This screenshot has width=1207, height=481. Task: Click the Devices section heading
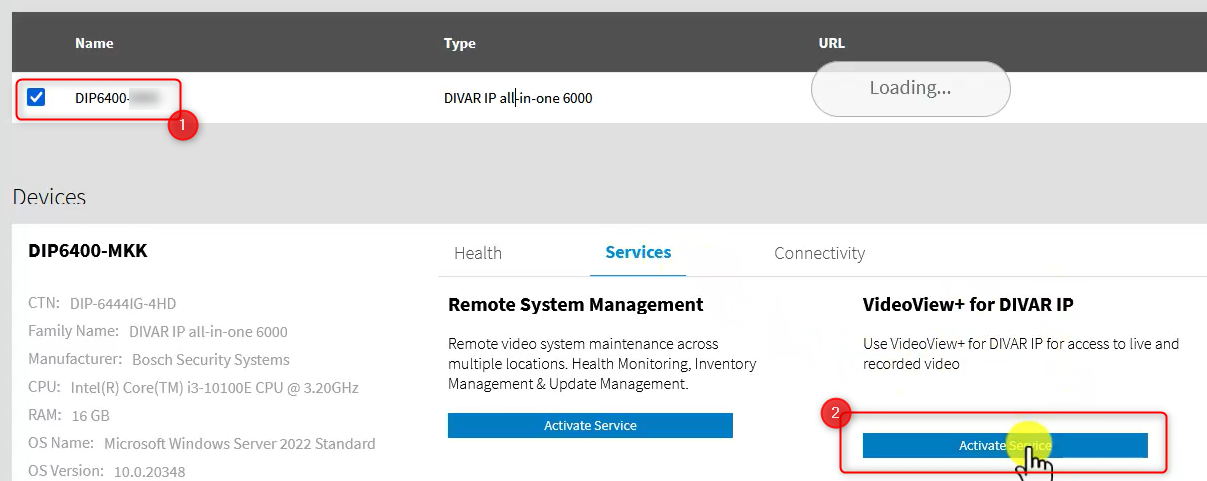click(49, 197)
